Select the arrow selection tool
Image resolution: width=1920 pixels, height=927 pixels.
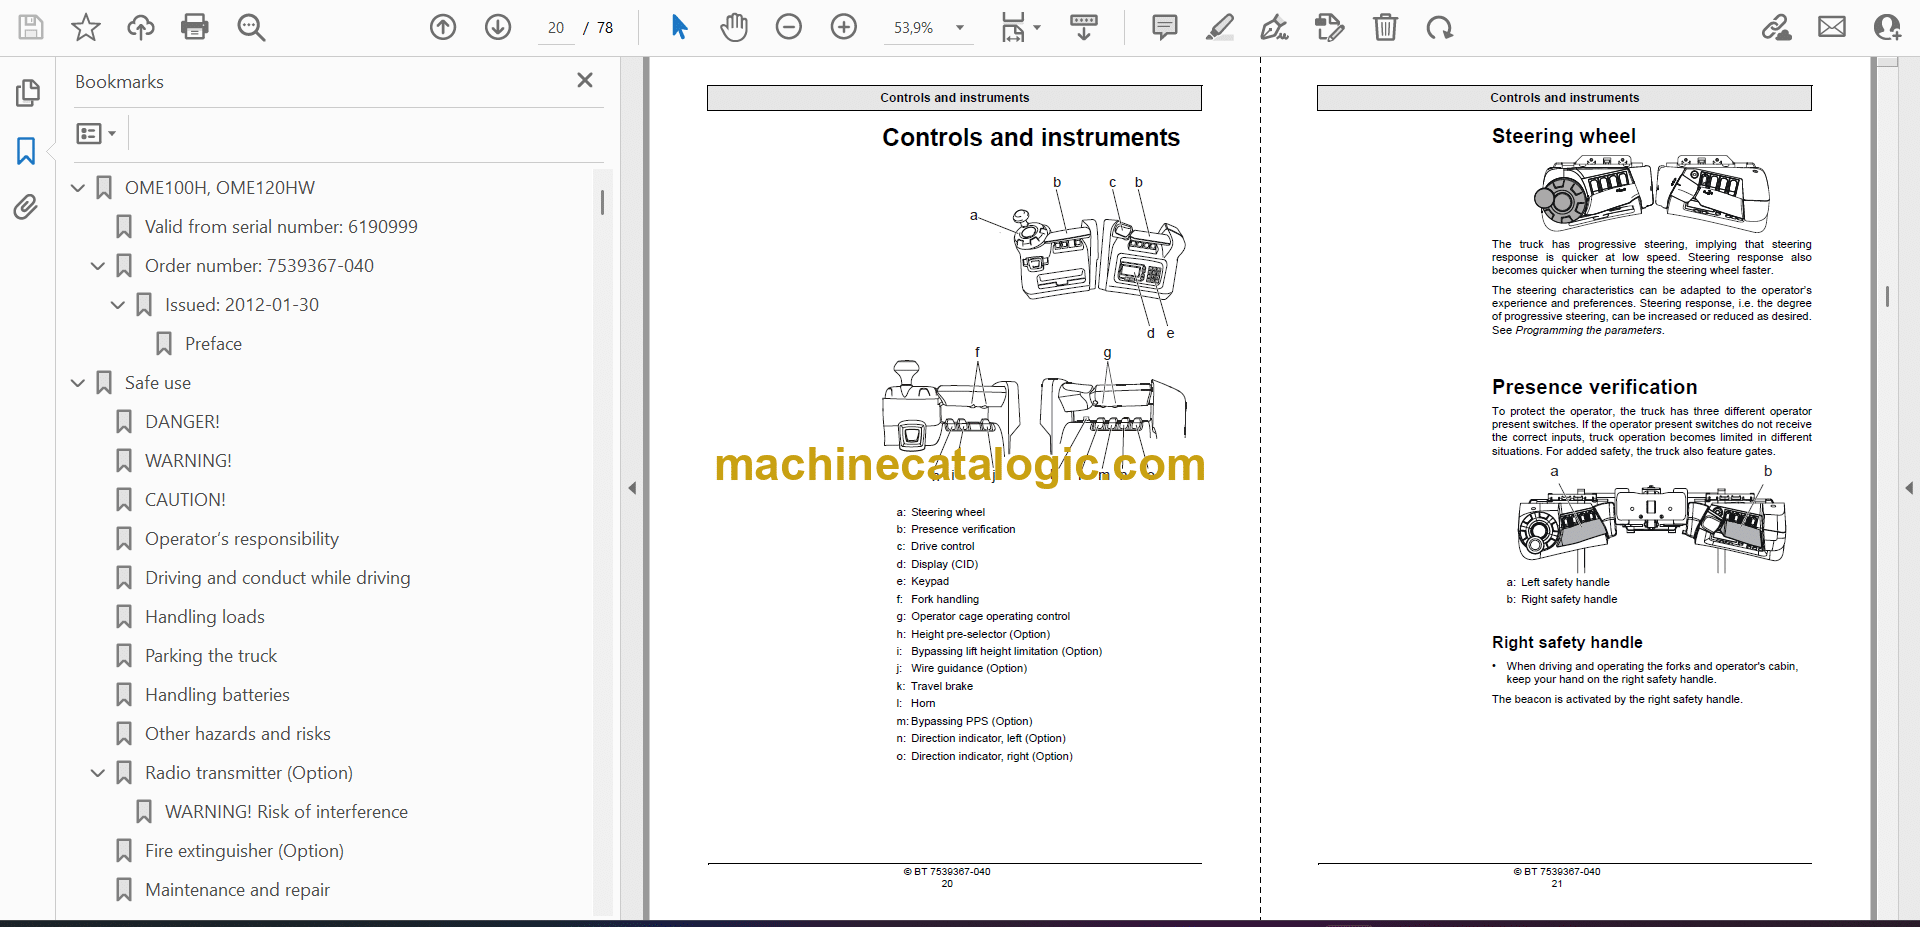click(x=679, y=27)
